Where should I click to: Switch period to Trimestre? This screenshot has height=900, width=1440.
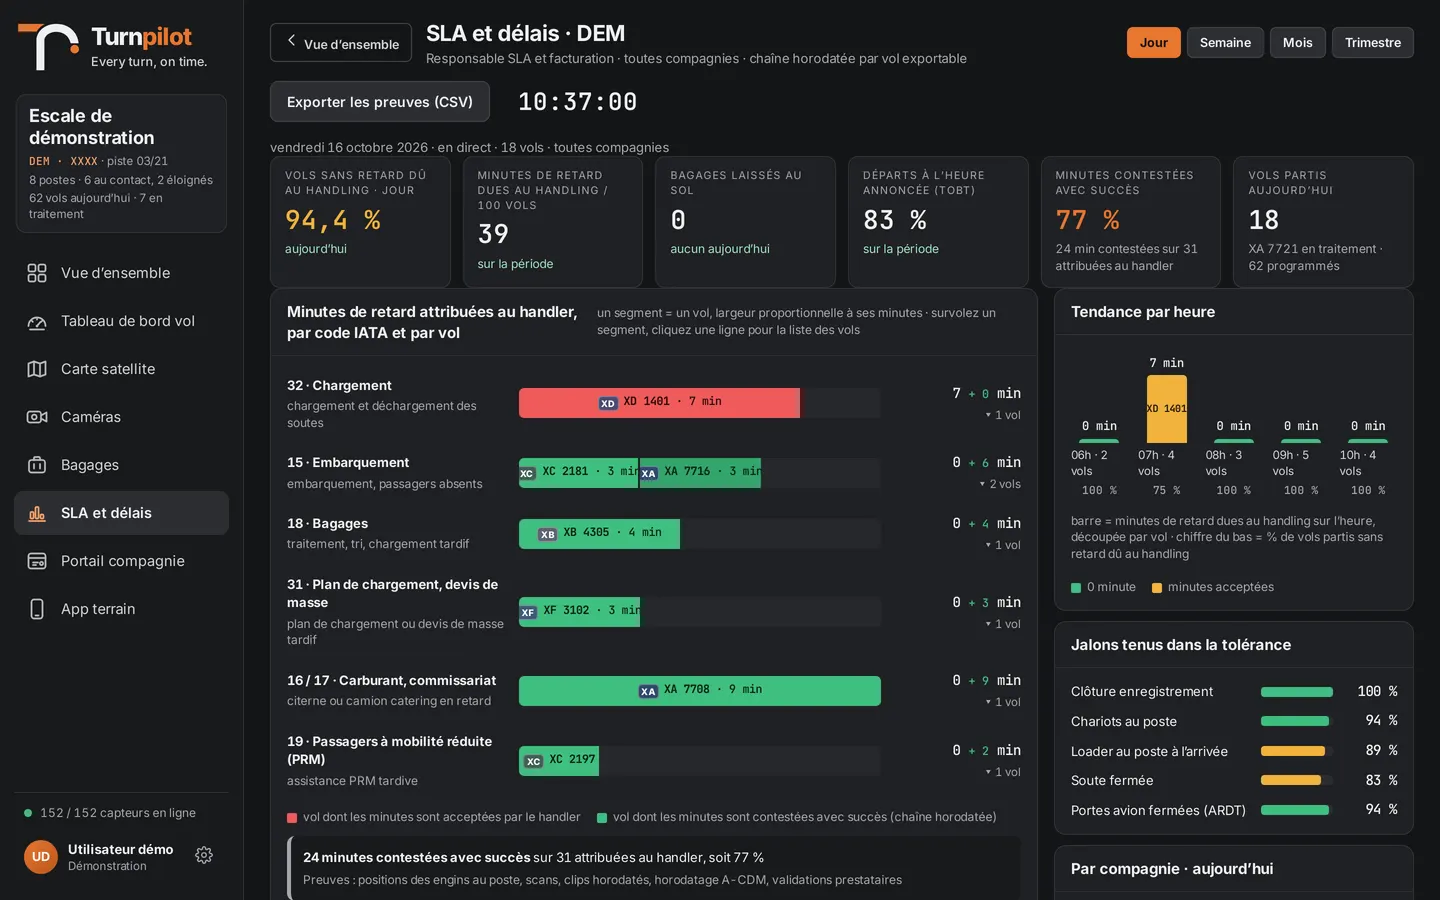tap(1373, 42)
